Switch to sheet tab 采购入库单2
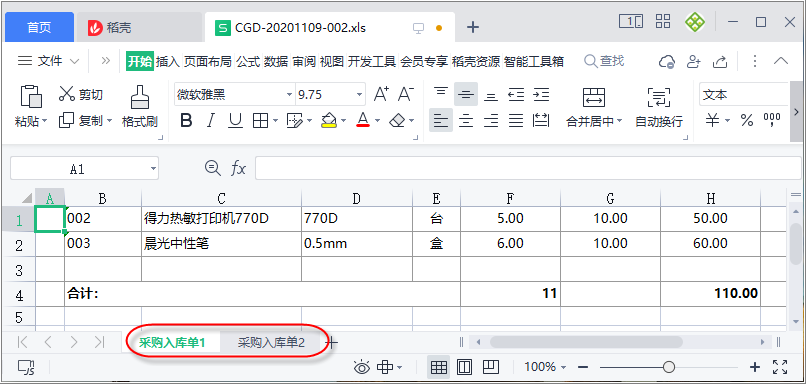Viewport: 806px width, 384px height. pos(271,343)
